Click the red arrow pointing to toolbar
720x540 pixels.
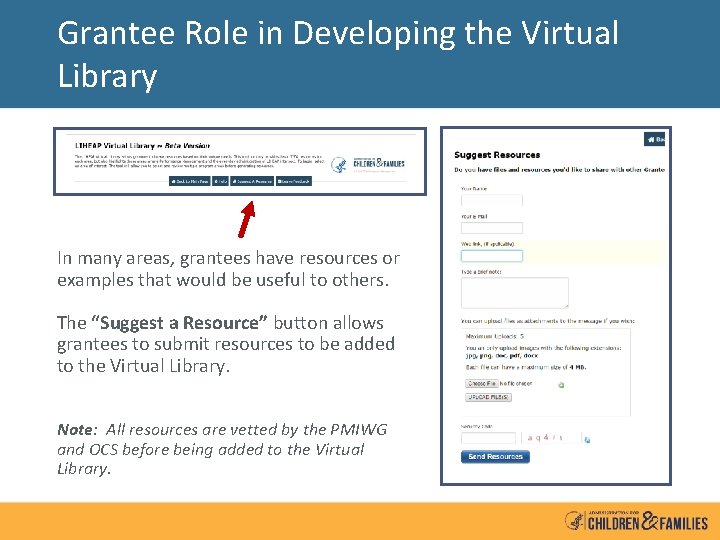tap(247, 219)
